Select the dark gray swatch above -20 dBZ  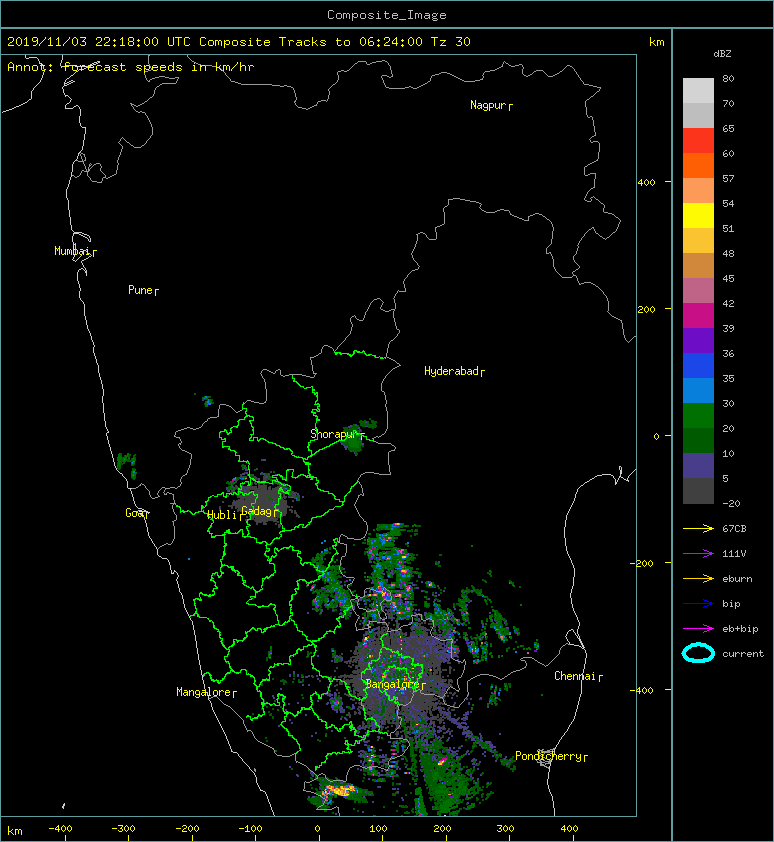(698, 491)
